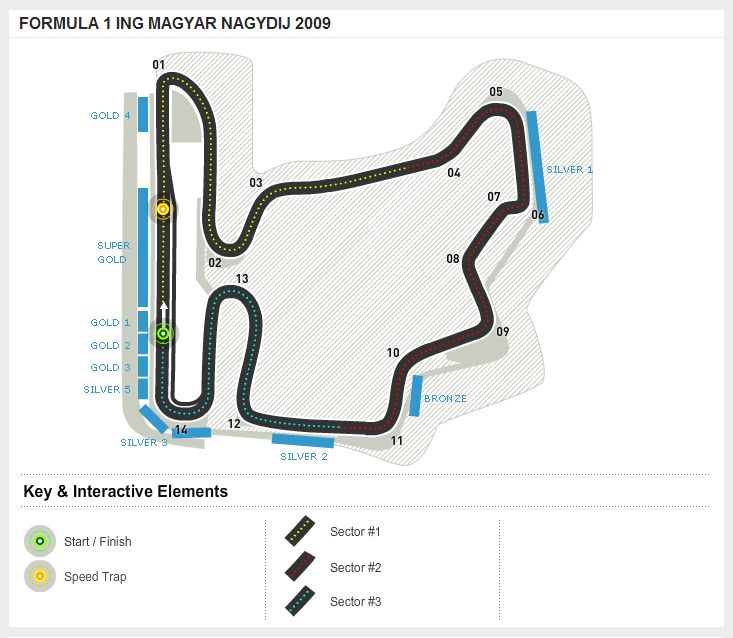The width and height of the screenshot is (733, 638).
Task: Click turn number 13 on the circuit
Action: pos(241,279)
